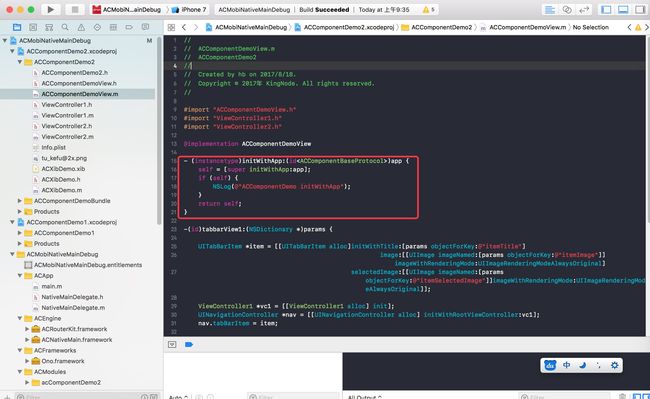Expand the Ono.framework item

pos(27,361)
